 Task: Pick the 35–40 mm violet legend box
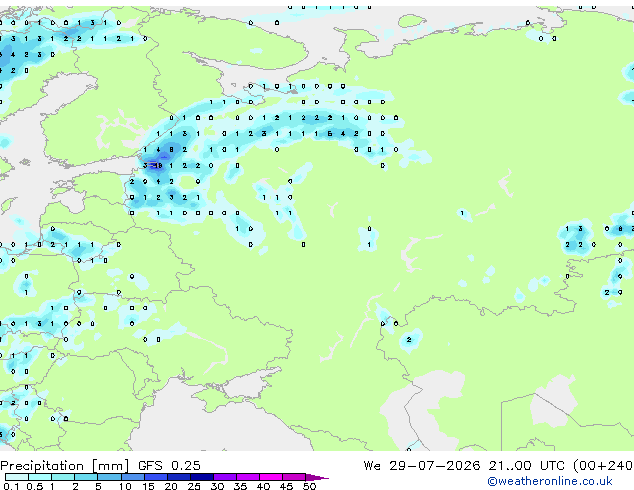click(247, 477)
